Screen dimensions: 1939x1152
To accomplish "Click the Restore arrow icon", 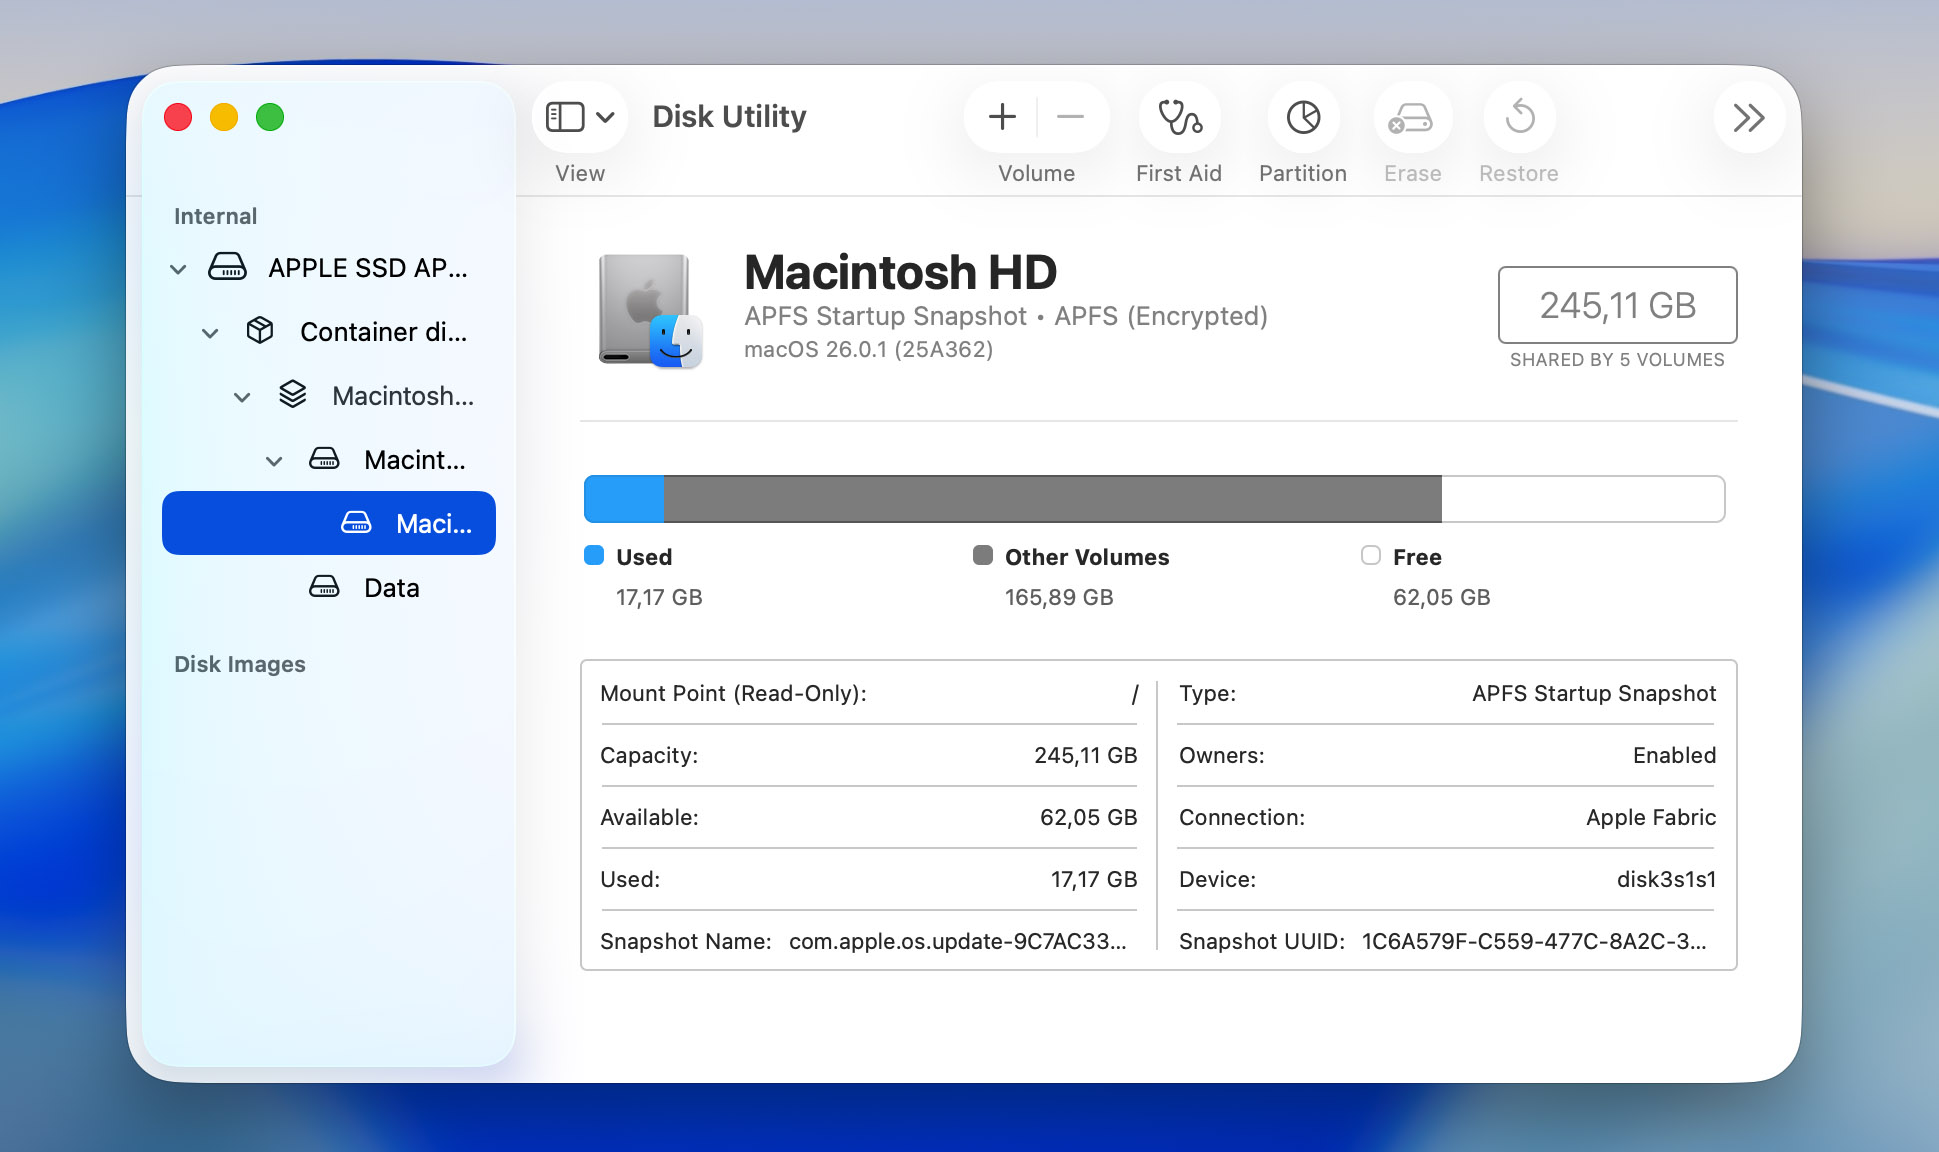I will pos(1519,117).
